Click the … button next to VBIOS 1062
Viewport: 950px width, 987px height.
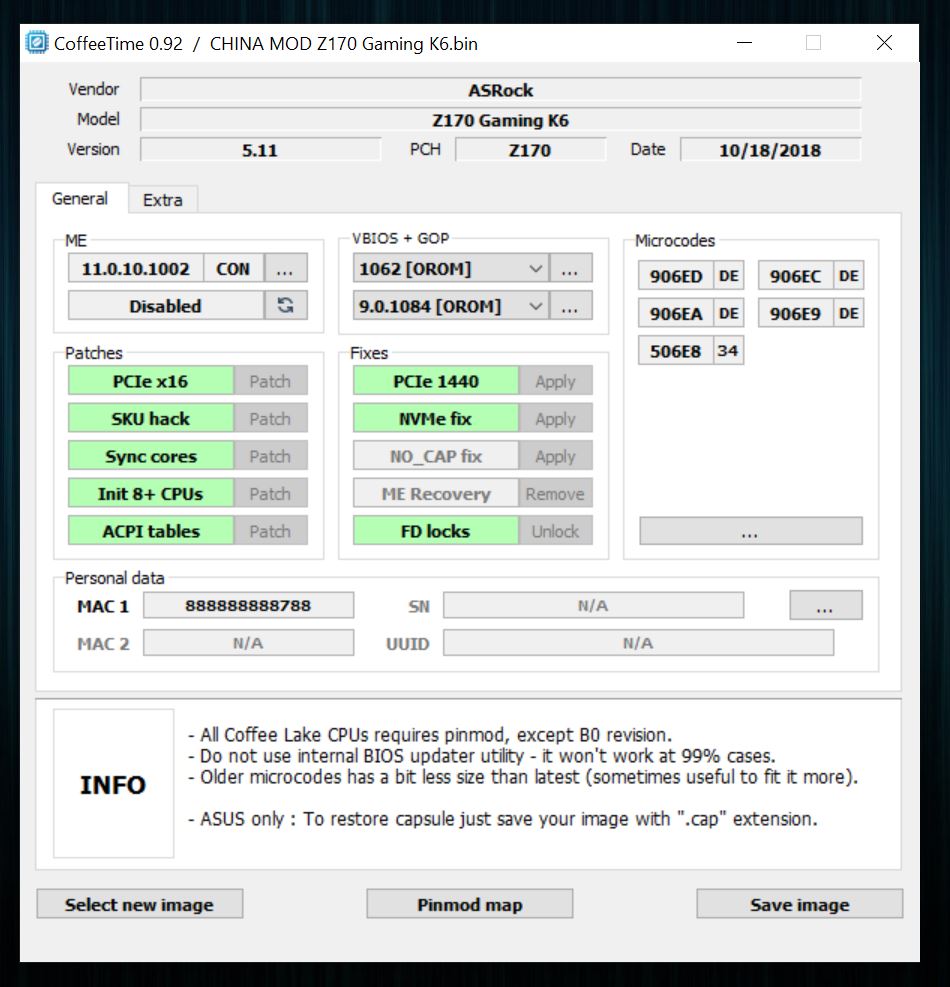click(x=570, y=268)
